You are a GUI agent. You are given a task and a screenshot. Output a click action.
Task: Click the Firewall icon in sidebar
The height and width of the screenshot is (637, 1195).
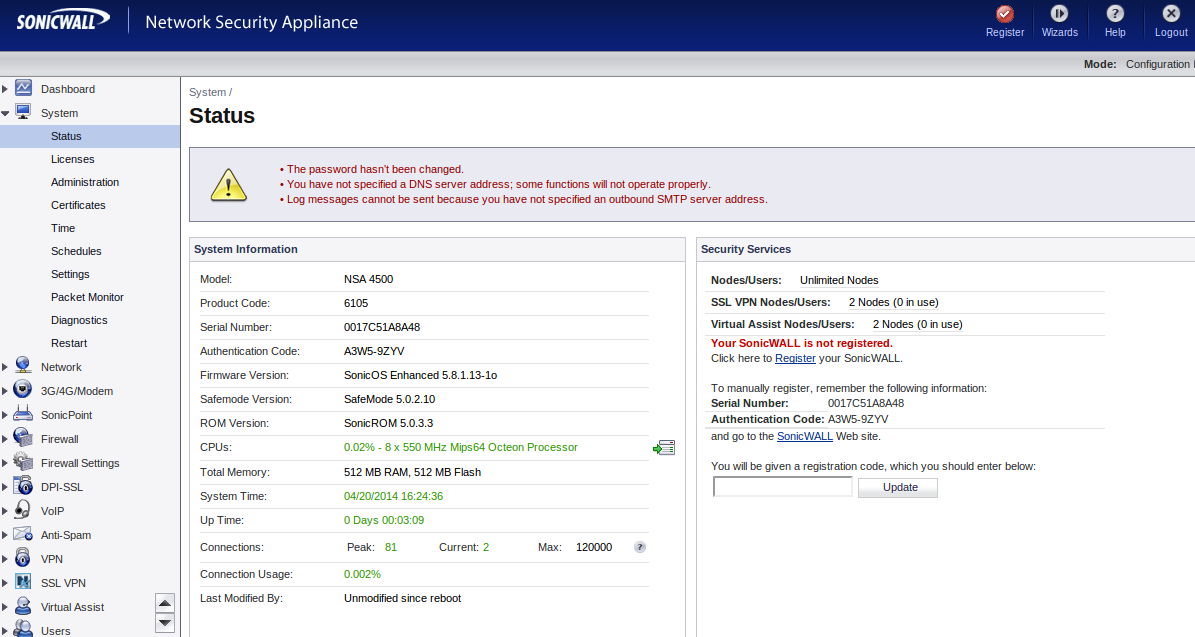tap(24, 438)
